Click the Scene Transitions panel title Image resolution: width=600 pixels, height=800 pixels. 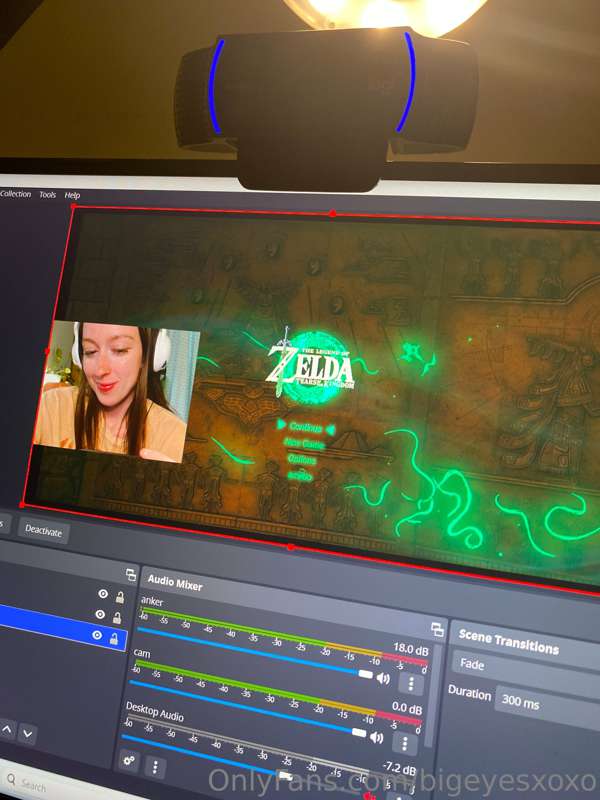pyautogui.click(x=509, y=641)
